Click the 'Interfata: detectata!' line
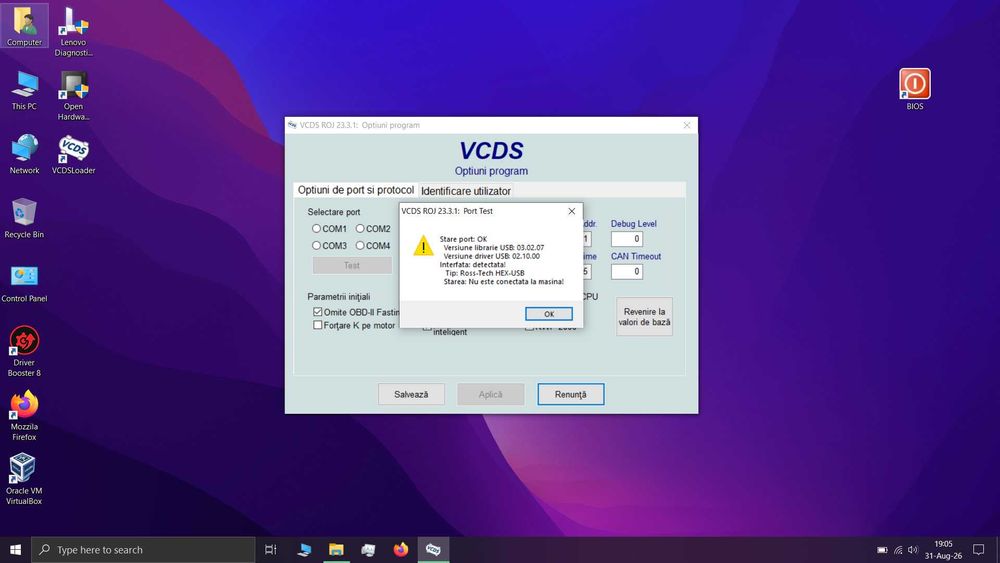Image resolution: width=1000 pixels, height=563 pixels. [473, 264]
